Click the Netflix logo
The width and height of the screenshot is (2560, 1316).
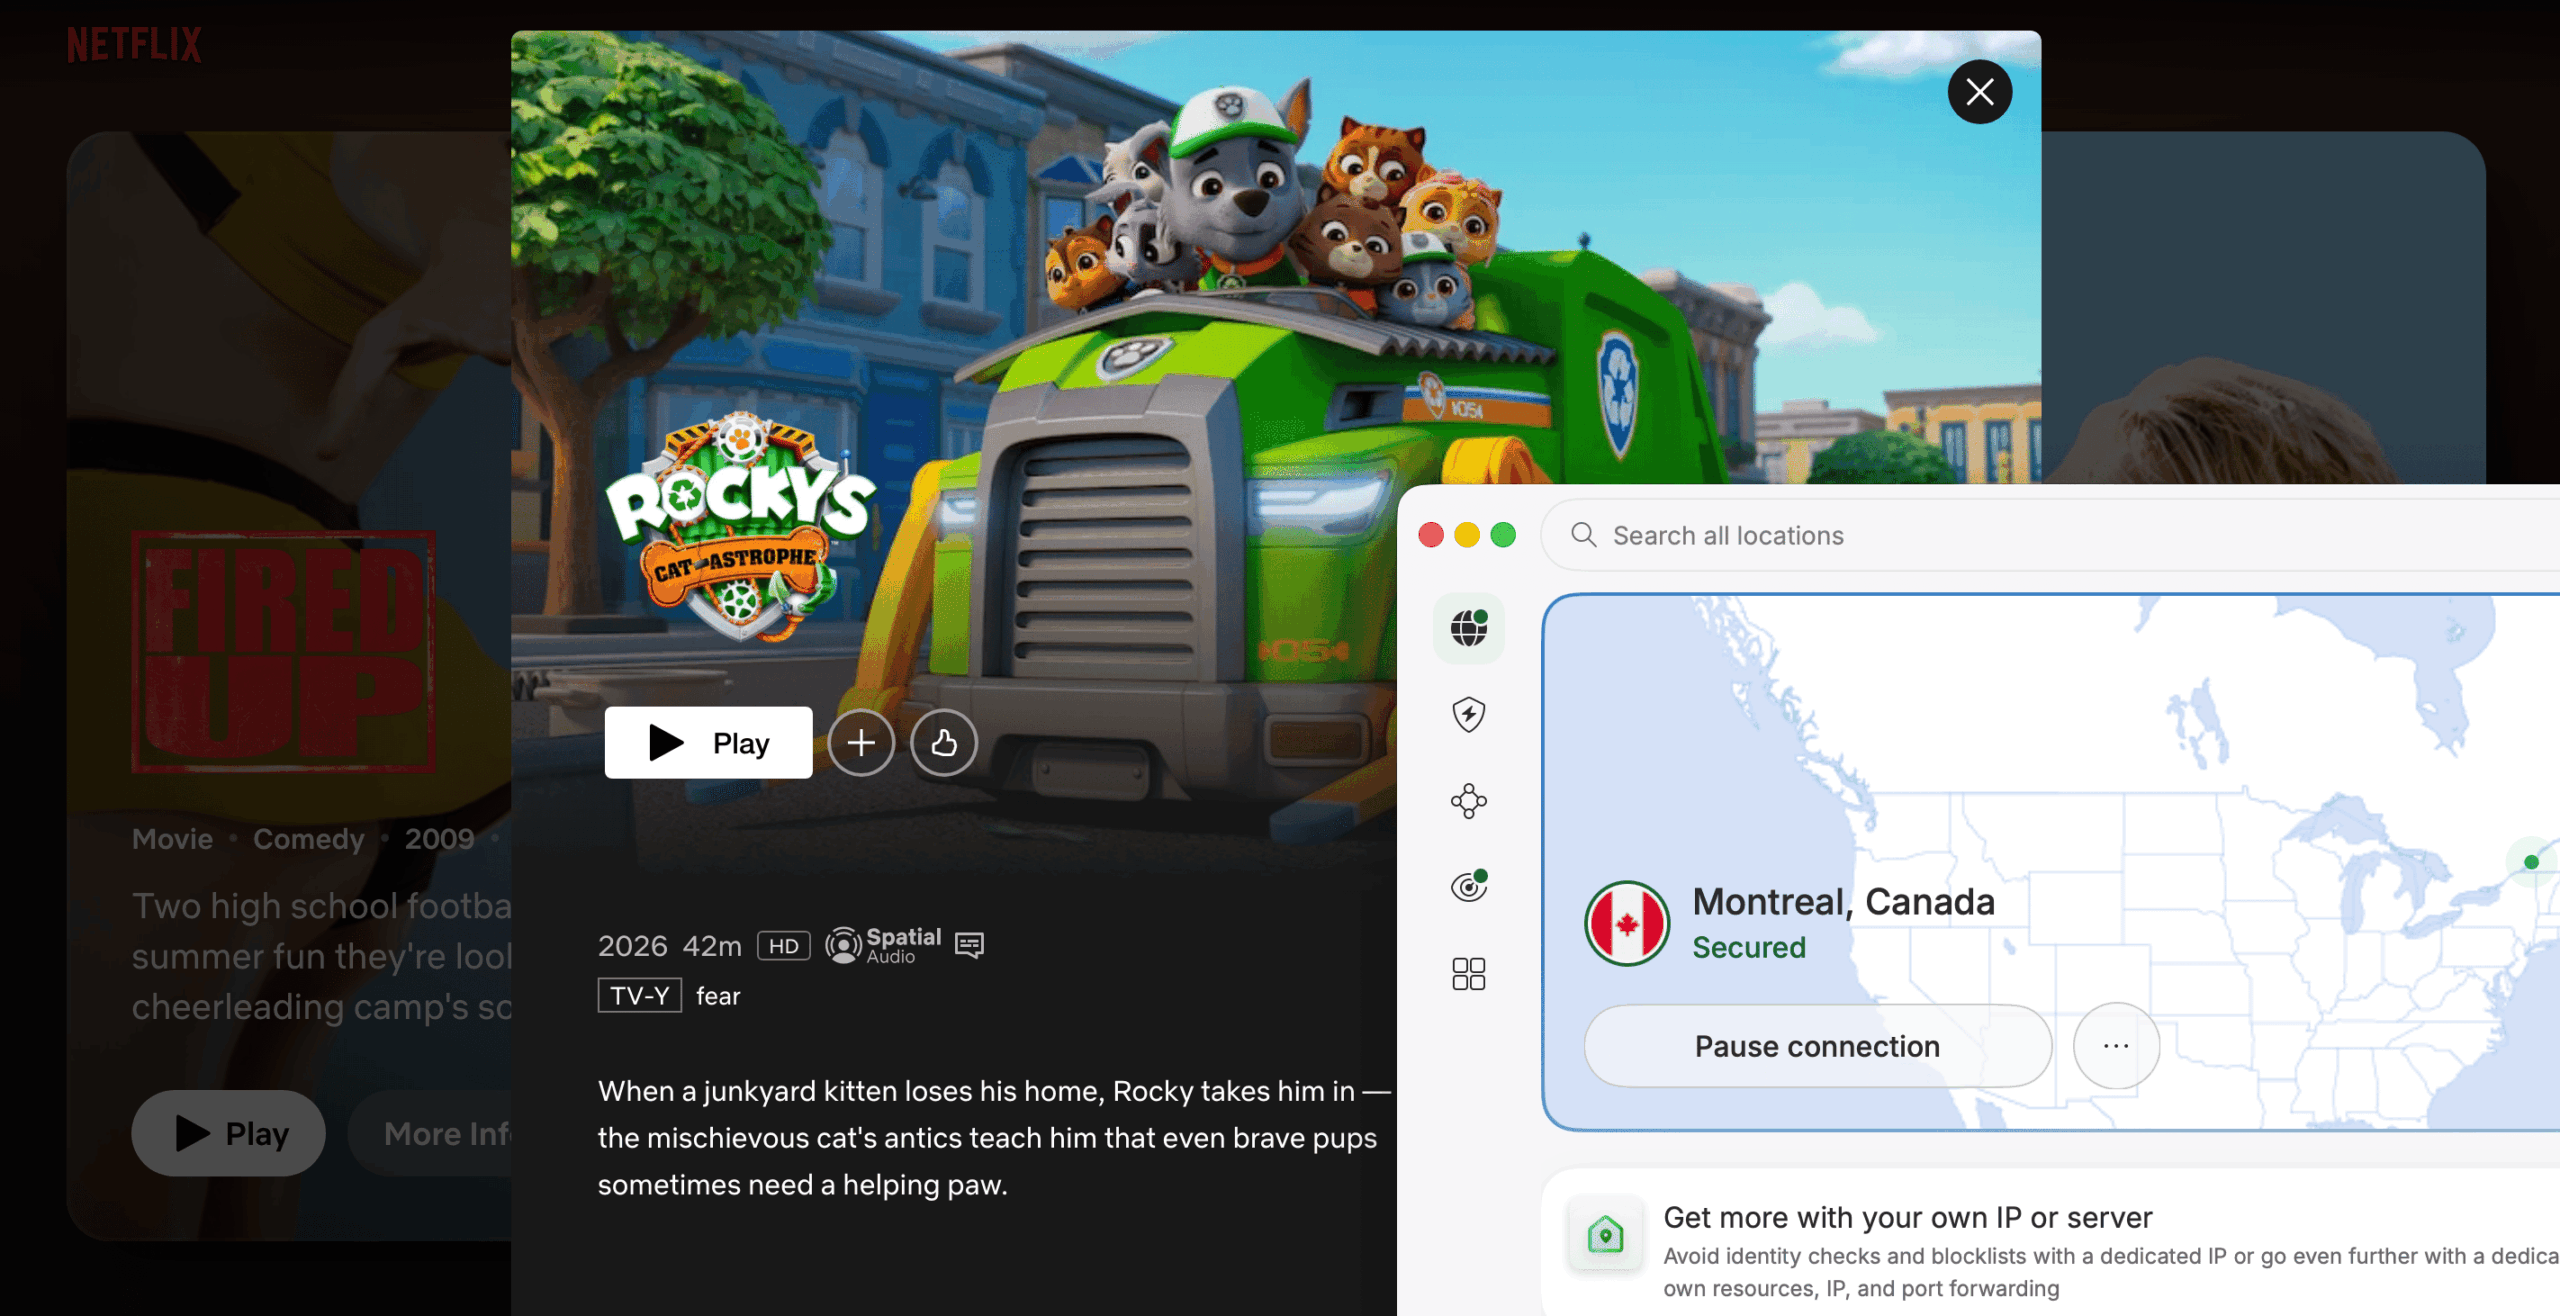pos(134,45)
